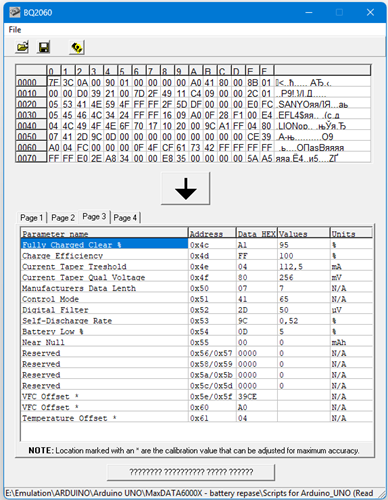Click hex row header 0010
Image resolution: width=388 pixels, height=500 pixels.
coord(31,93)
